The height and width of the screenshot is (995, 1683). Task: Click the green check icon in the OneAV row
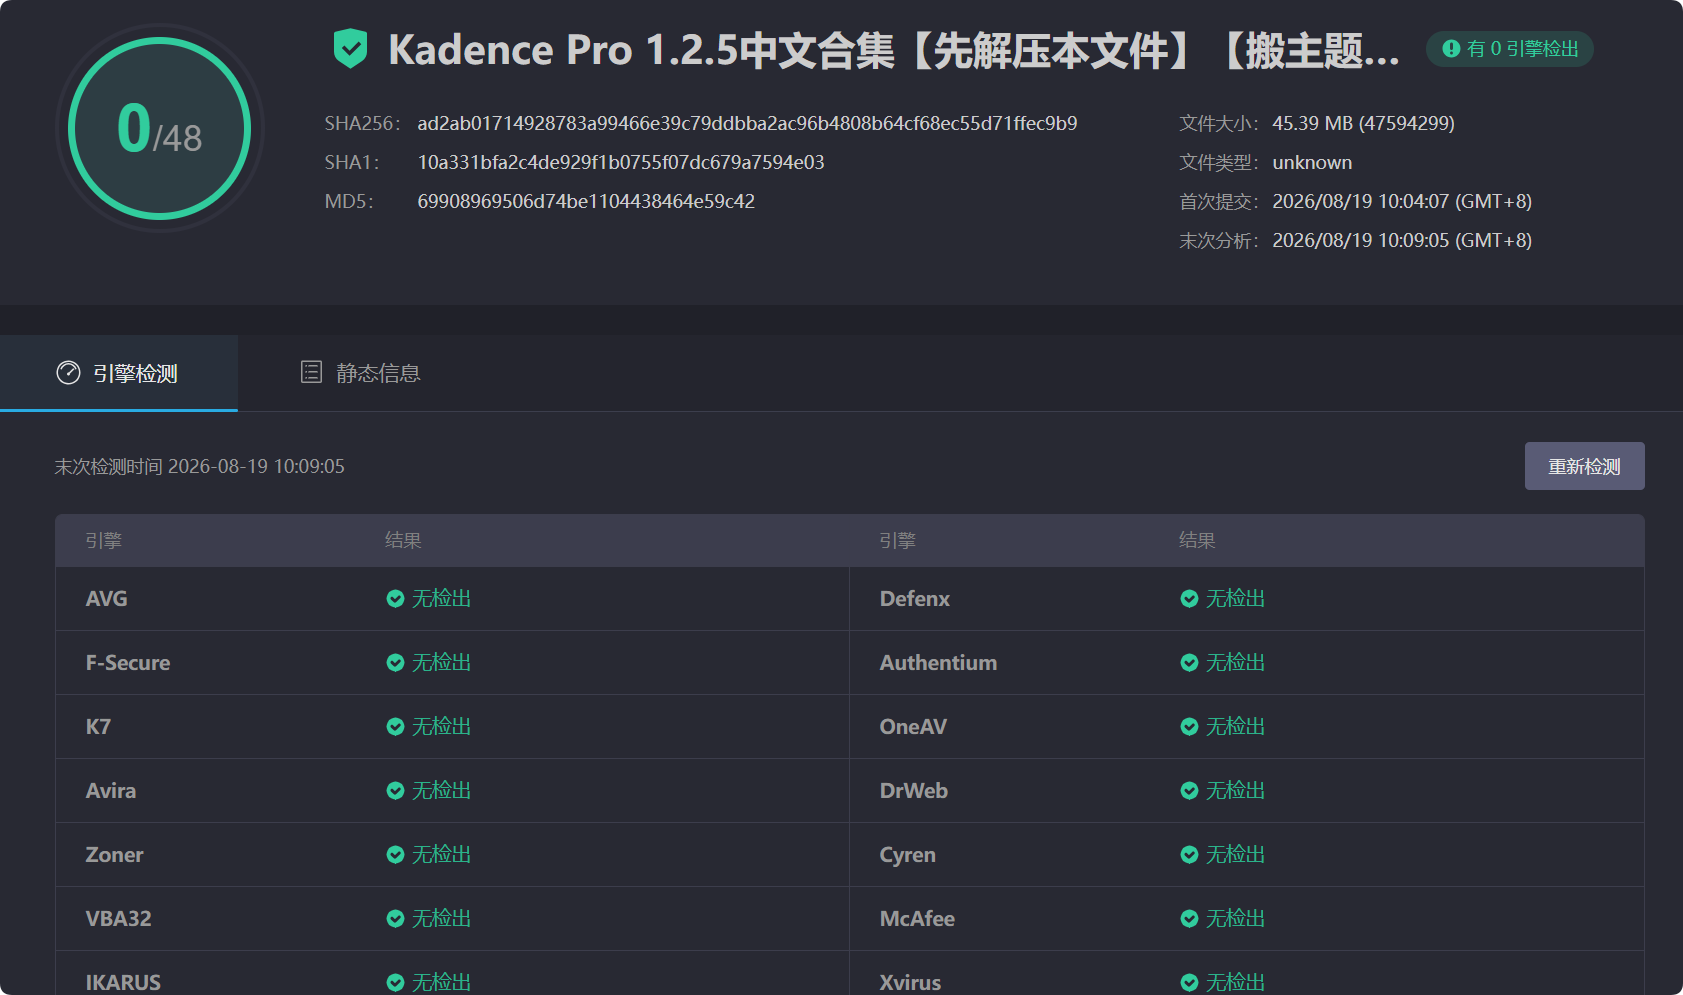1189,727
